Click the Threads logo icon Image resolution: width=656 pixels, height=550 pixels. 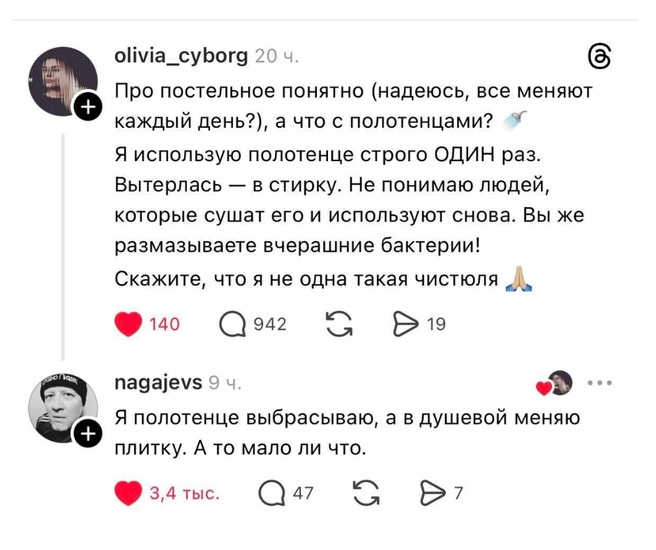click(598, 58)
